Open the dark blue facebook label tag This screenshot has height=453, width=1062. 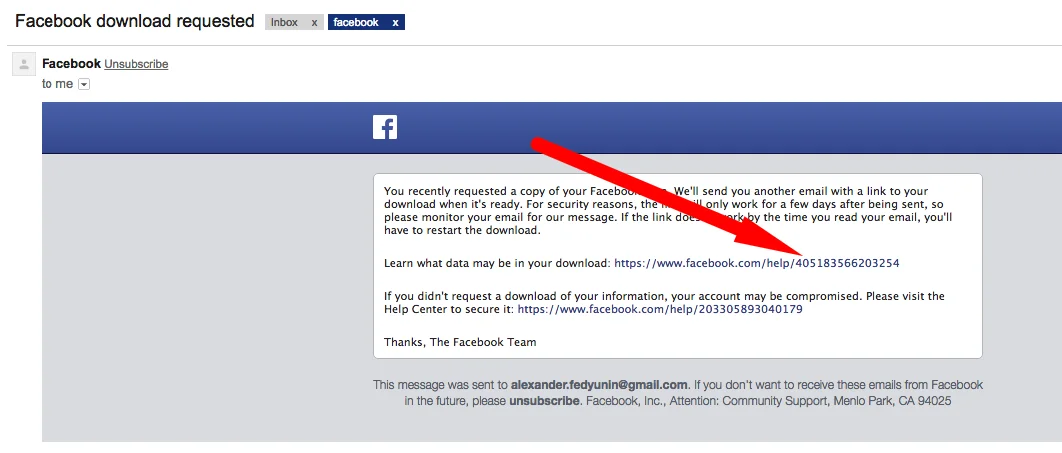(357, 22)
